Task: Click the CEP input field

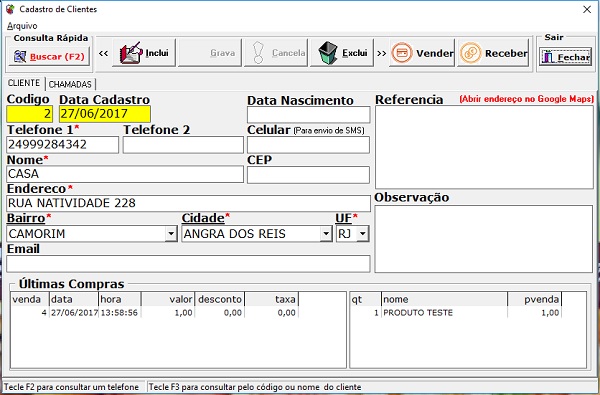Action: [308, 175]
